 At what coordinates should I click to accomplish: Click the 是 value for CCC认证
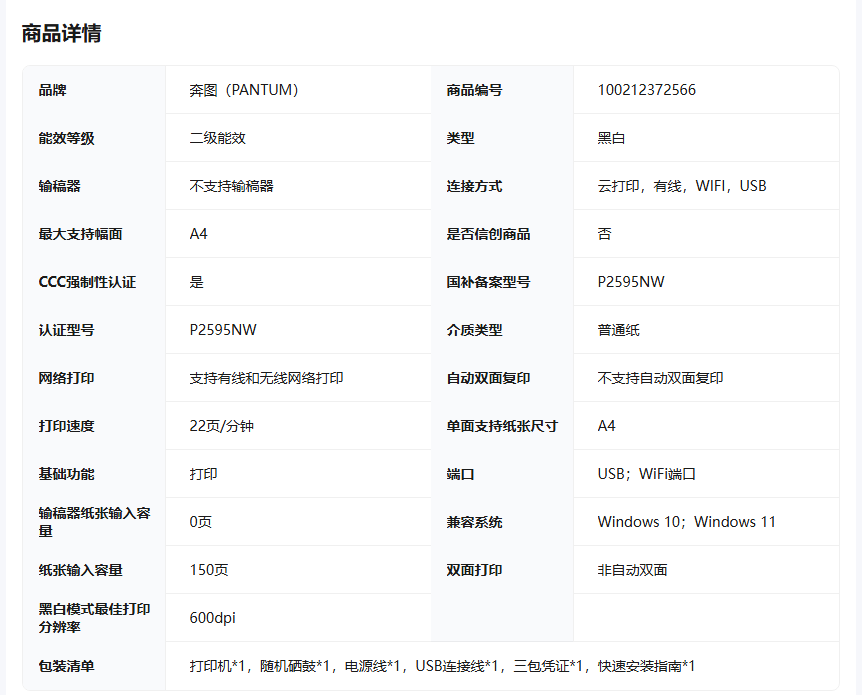(x=196, y=282)
